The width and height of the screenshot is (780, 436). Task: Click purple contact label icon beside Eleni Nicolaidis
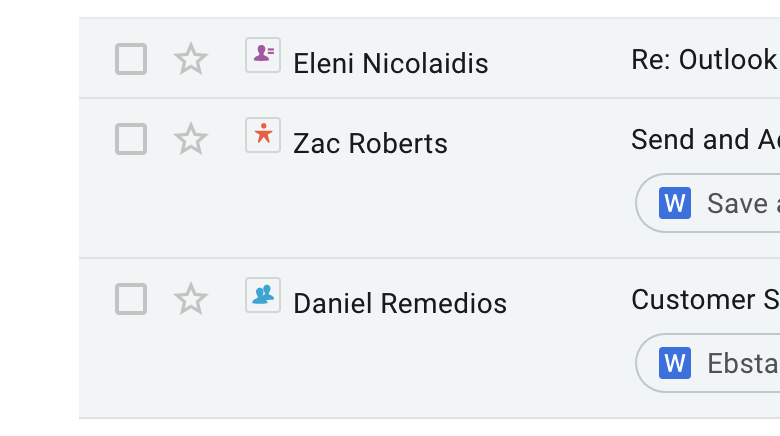[263, 55]
